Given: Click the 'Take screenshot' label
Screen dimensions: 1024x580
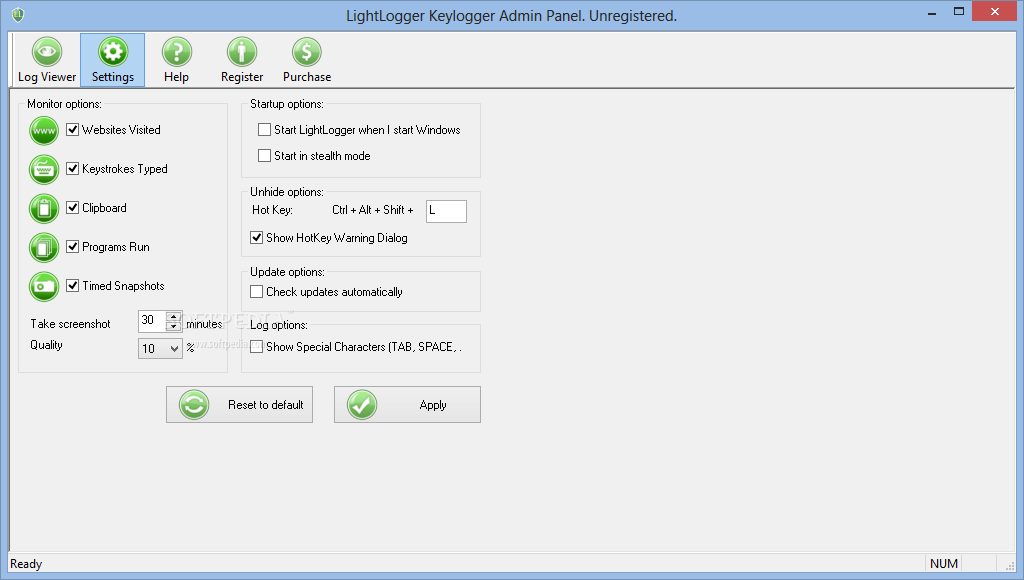Looking at the screenshot, I should (x=71, y=324).
